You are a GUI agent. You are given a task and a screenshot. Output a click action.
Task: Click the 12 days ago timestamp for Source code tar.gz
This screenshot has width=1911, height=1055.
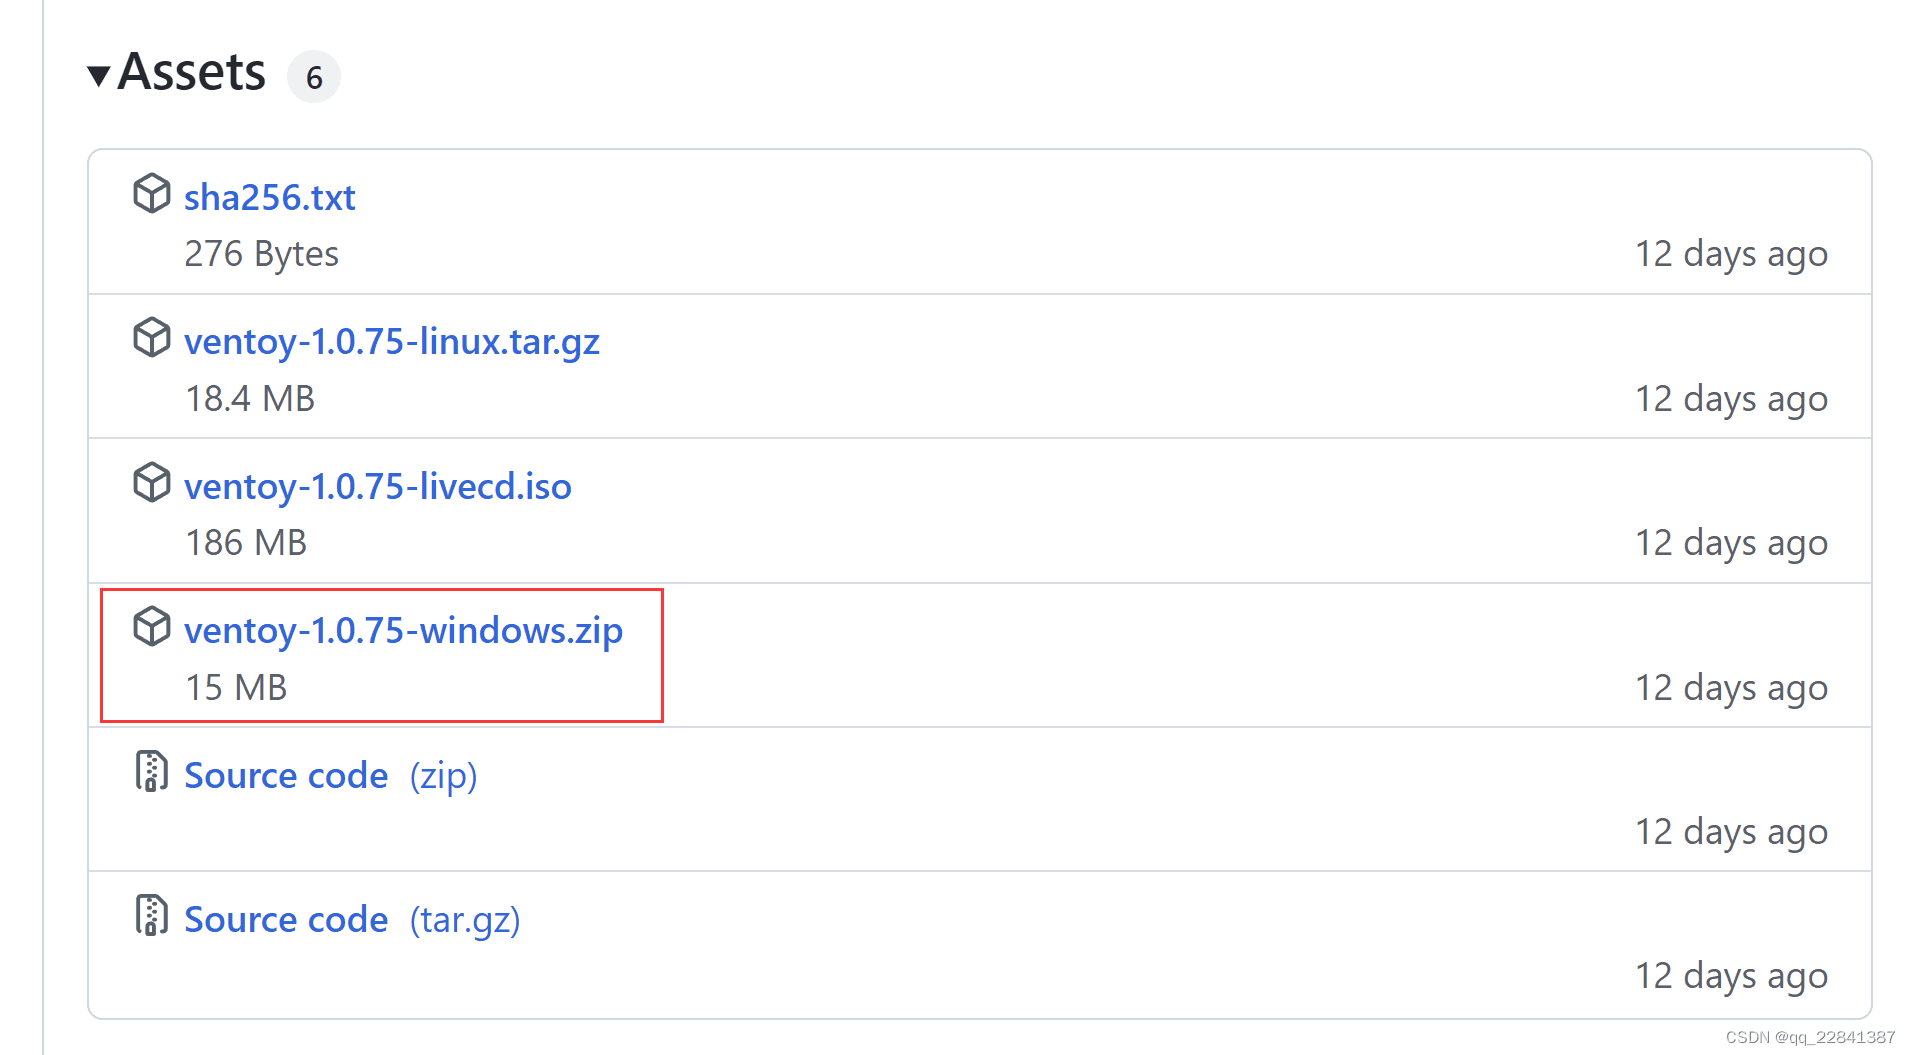click(x=1731, y=976)
